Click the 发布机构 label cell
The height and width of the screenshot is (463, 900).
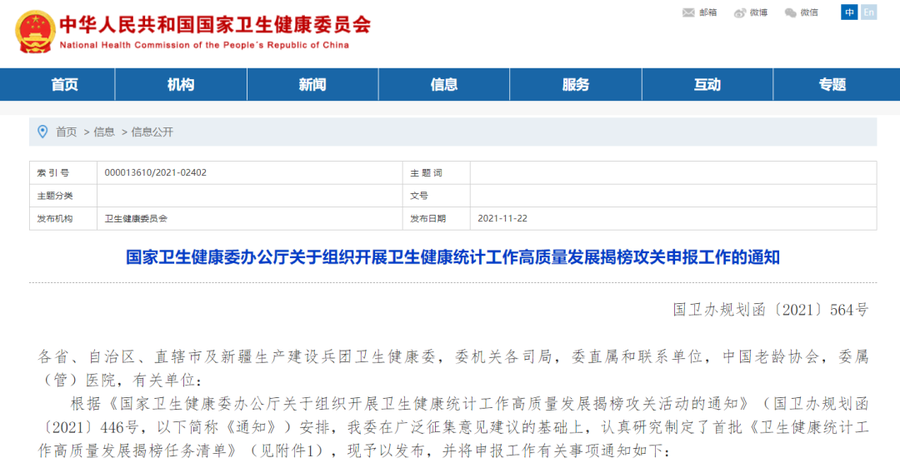63,219
